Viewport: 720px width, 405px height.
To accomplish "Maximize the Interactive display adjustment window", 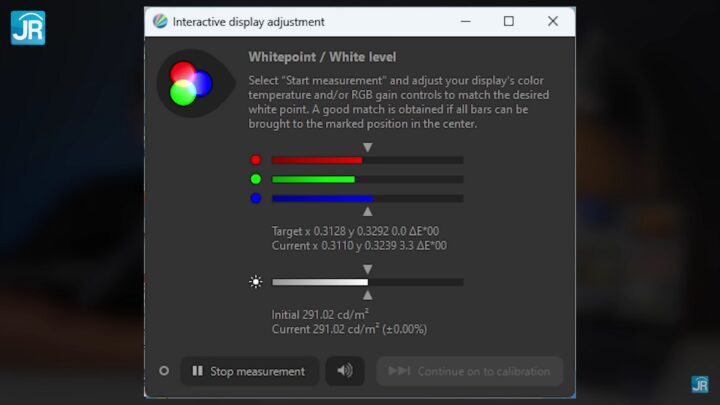I will (508, 22).
